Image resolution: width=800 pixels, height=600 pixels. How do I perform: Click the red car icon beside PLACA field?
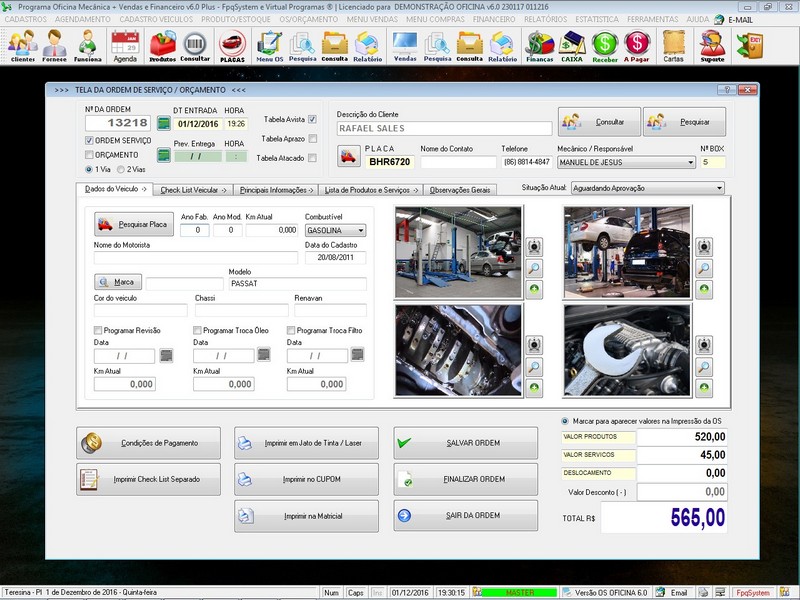pos(349,155)
